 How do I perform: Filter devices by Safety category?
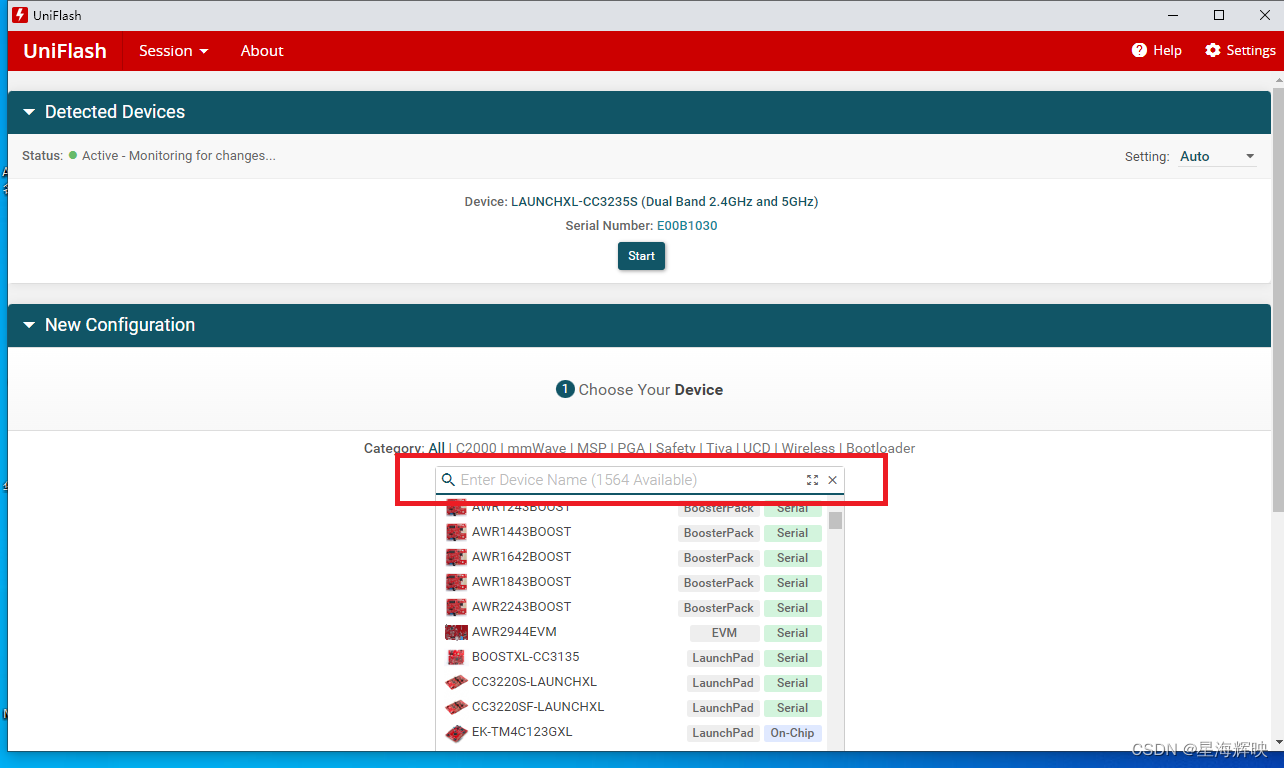(675, 449)
